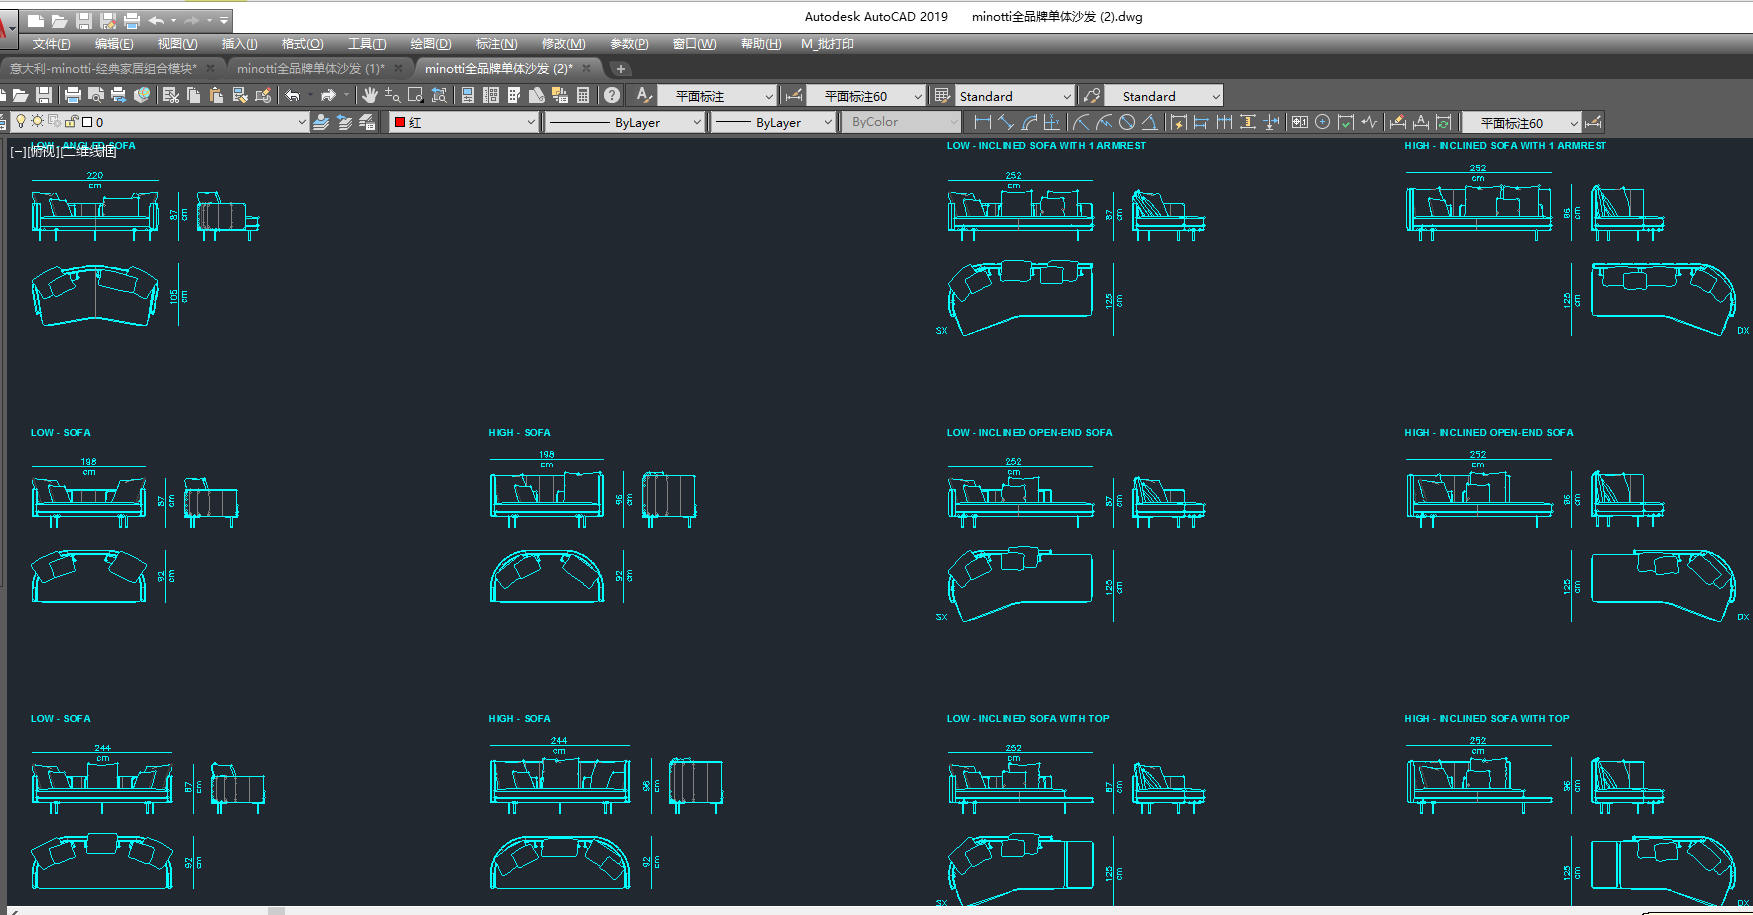The image size is (1753, 915).
Task: Click the [二维线框] visual style control
Action: pyautogui.click(x=89, y=152)
